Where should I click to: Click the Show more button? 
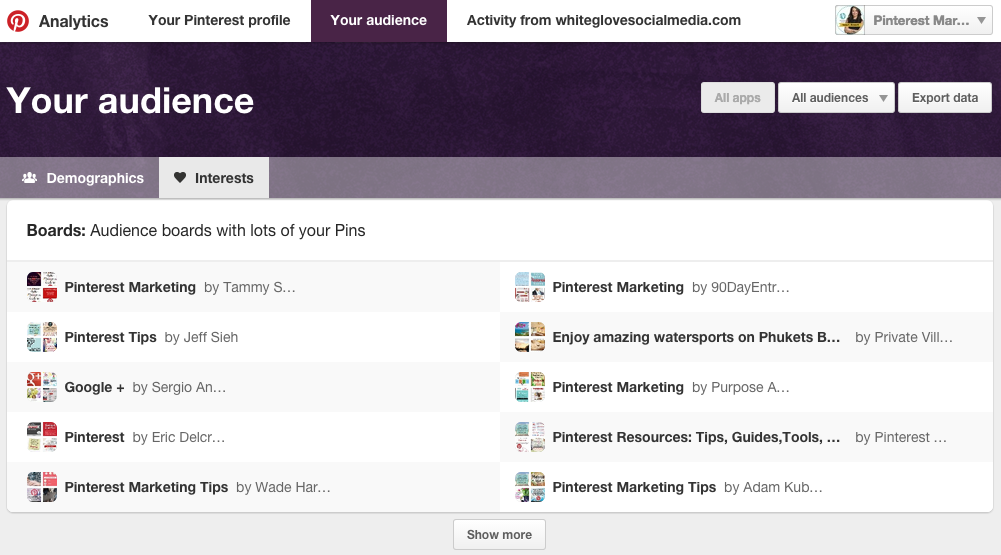[499, 535]
